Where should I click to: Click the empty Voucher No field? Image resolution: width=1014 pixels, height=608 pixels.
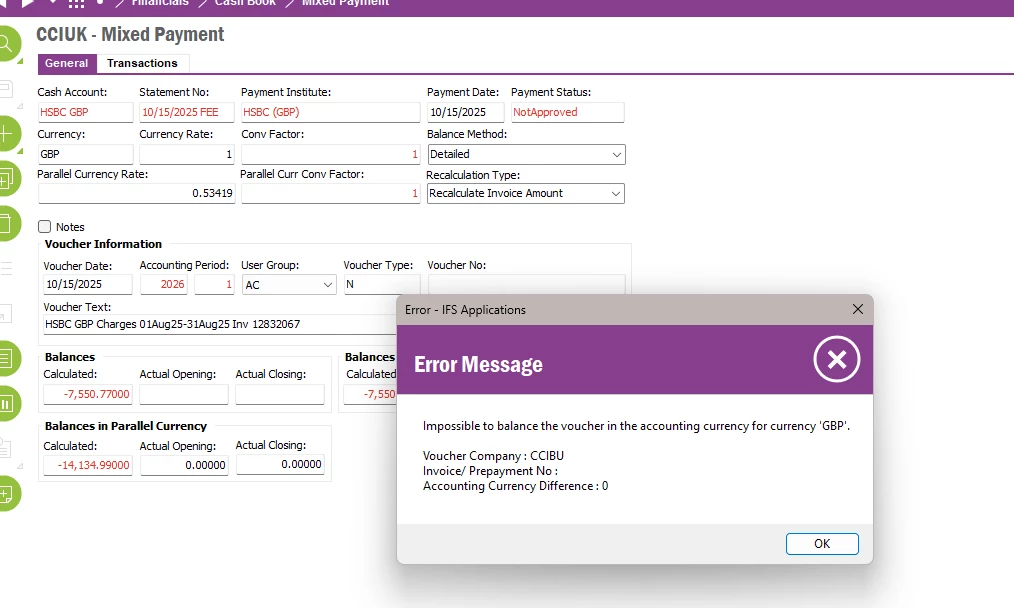[526, 285]
